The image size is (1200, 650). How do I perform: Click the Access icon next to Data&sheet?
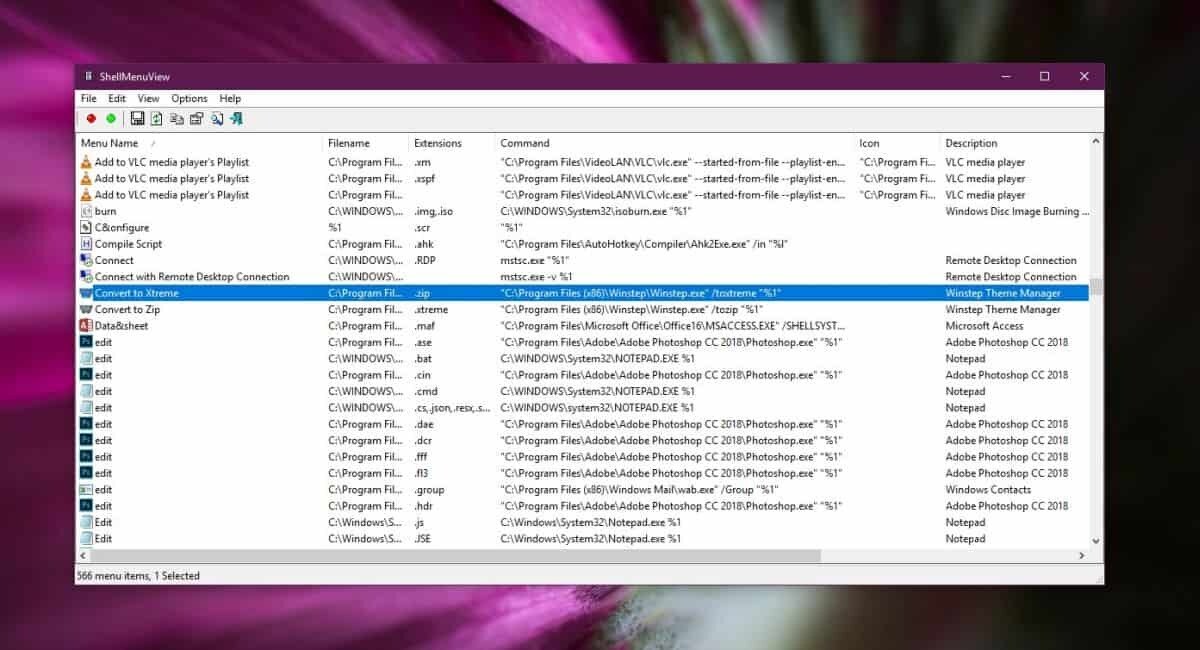87,325
